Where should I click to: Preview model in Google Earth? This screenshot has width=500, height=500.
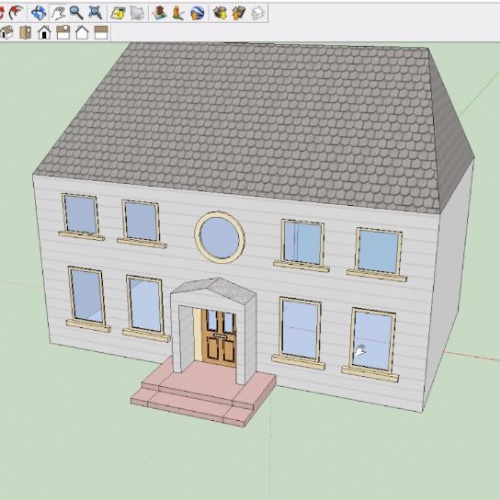click(197, 13)
